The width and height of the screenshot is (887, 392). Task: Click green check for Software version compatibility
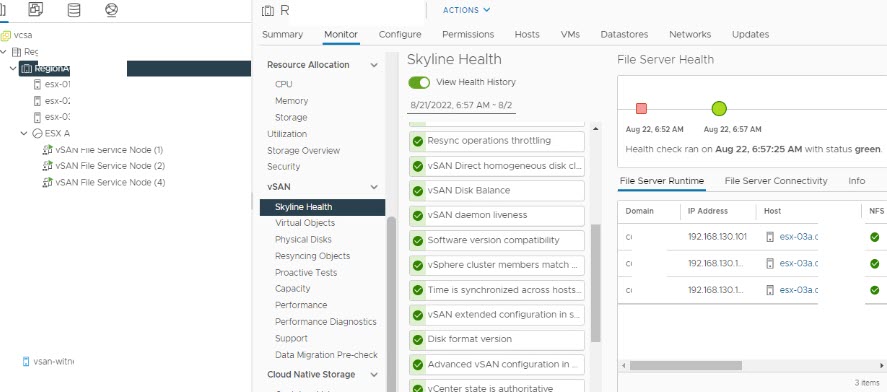coord(418,240)
